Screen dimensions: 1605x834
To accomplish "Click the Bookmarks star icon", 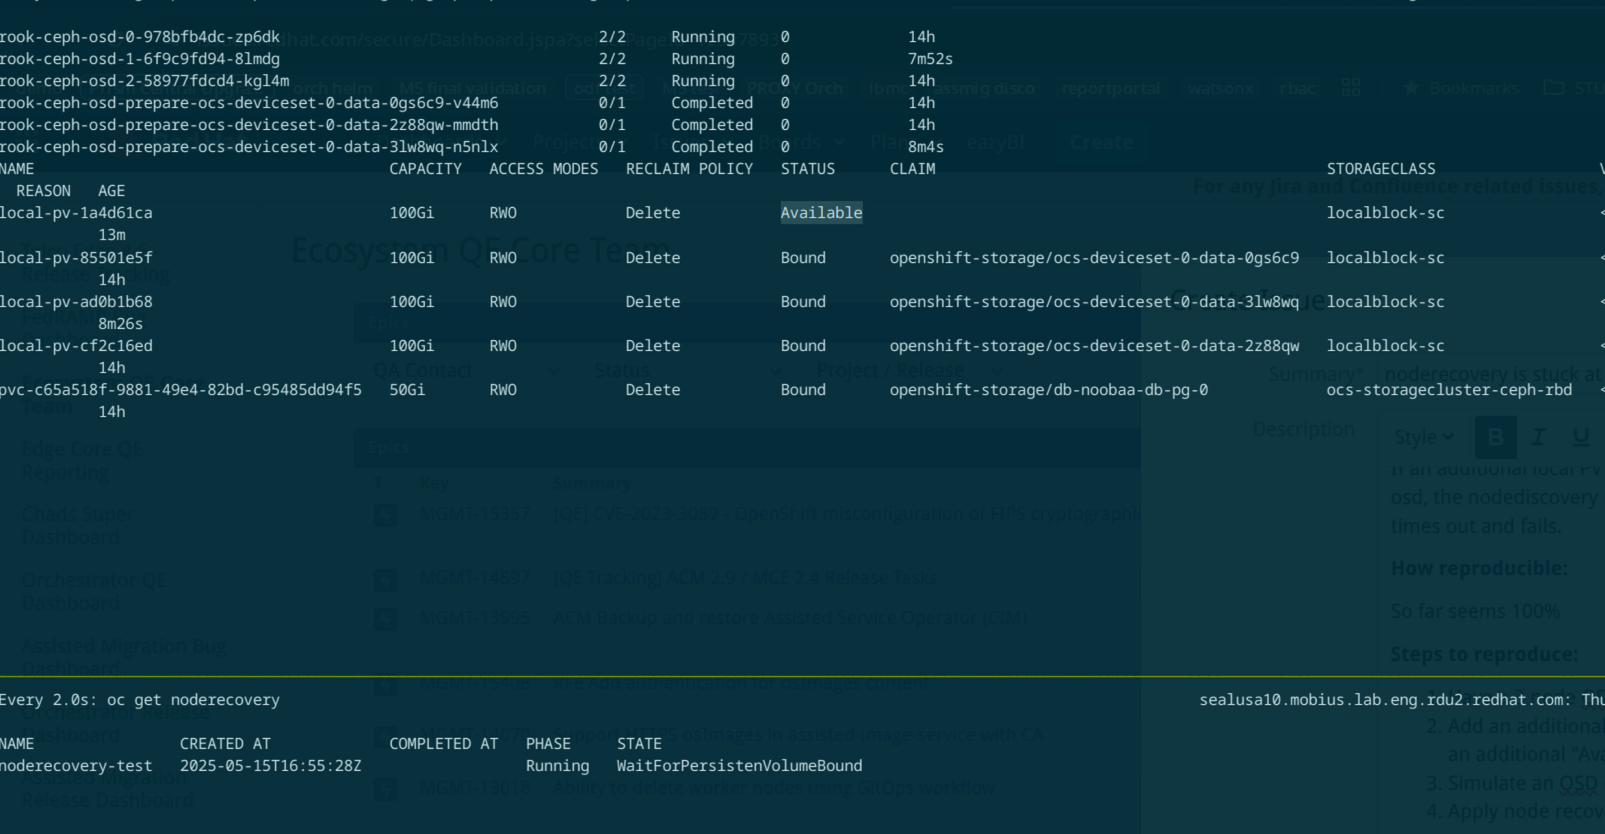I will (x=1411, y=88).
